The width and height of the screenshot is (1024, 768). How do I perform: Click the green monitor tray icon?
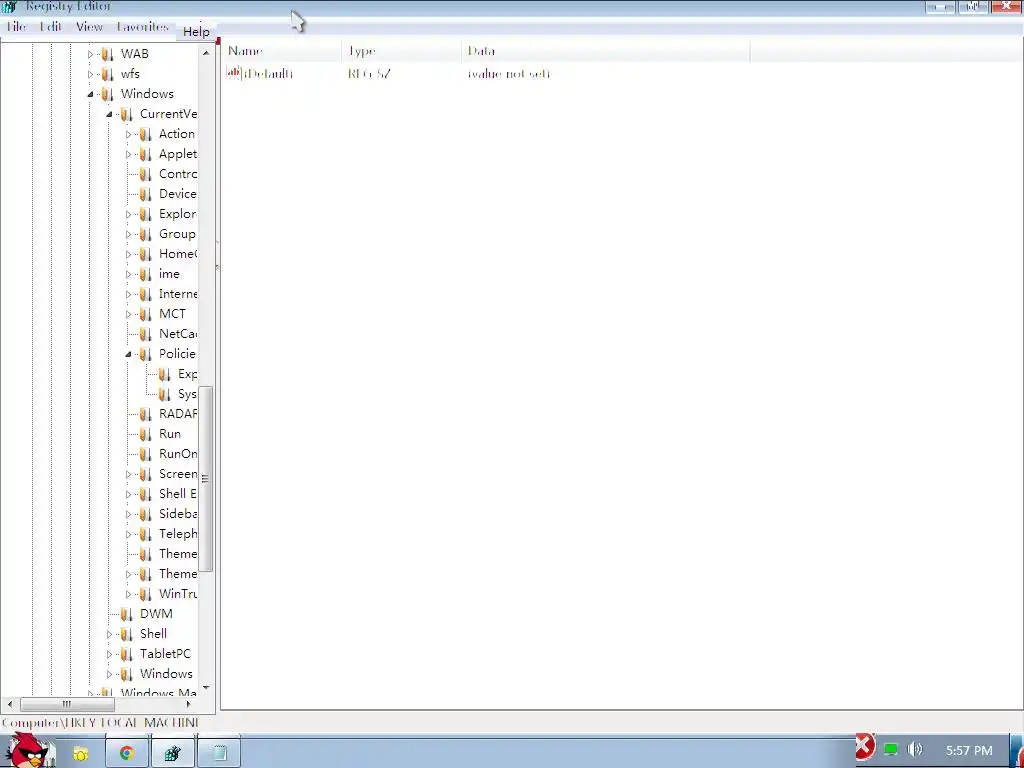pos(891,750)
